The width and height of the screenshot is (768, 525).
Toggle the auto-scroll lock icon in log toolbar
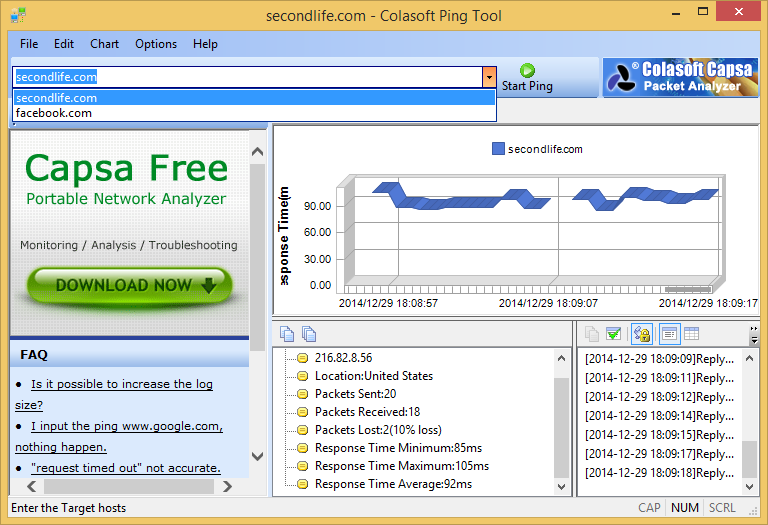(x=642, y=334)
